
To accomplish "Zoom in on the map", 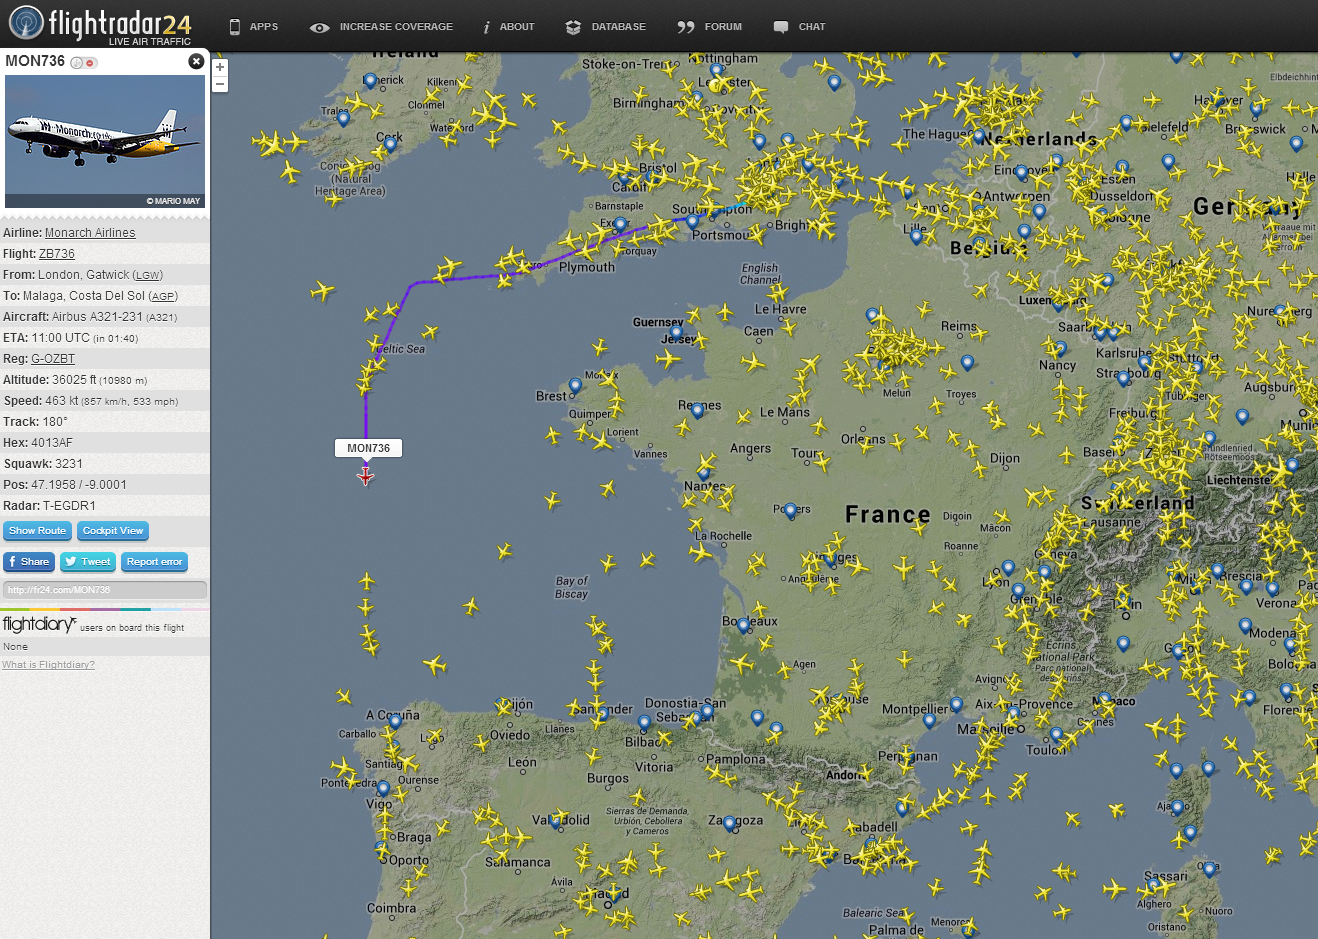I will pyautogui.click(x=220, y=67).
